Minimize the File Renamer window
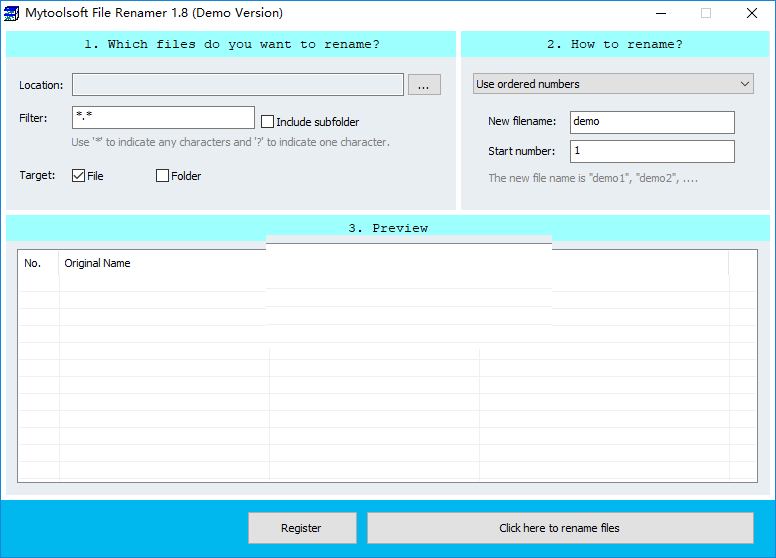776x558 pixels. click(661, 13)
